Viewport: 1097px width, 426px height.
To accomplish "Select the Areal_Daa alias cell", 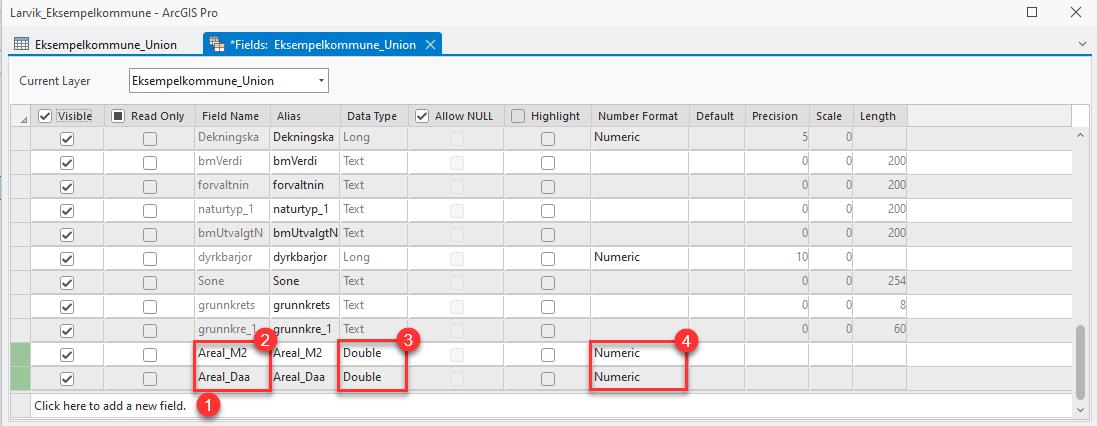I will [x=304, y=377].
